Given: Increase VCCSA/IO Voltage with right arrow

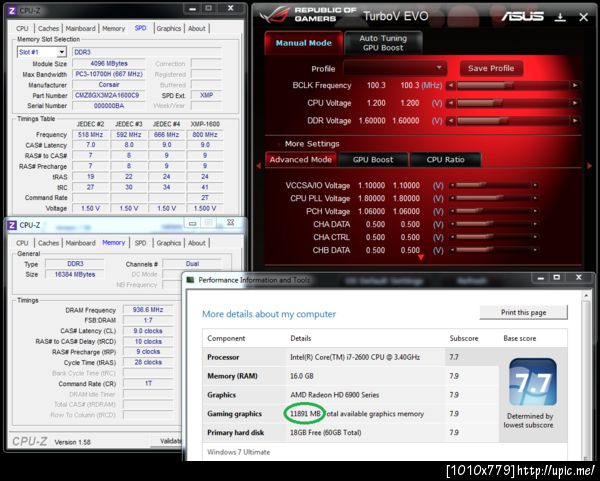Looking at the screenshot, I should (535, 186).
